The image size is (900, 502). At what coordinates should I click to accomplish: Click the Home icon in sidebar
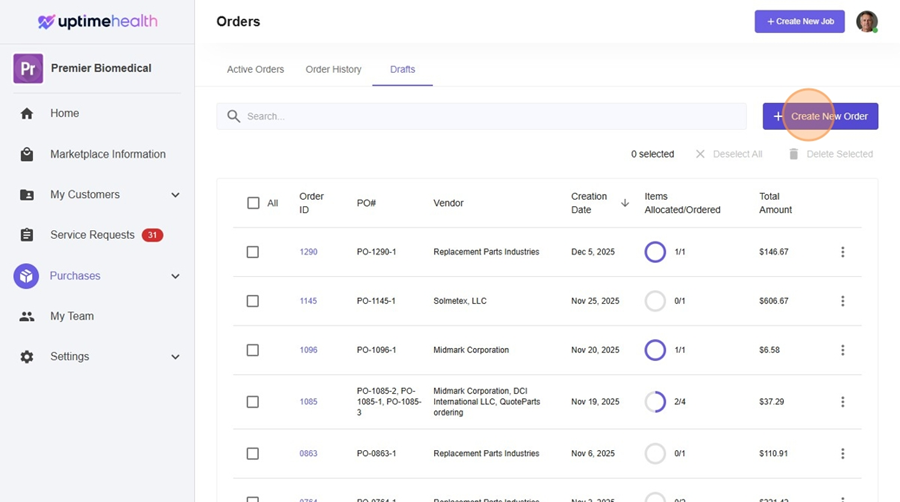(27, 114)
